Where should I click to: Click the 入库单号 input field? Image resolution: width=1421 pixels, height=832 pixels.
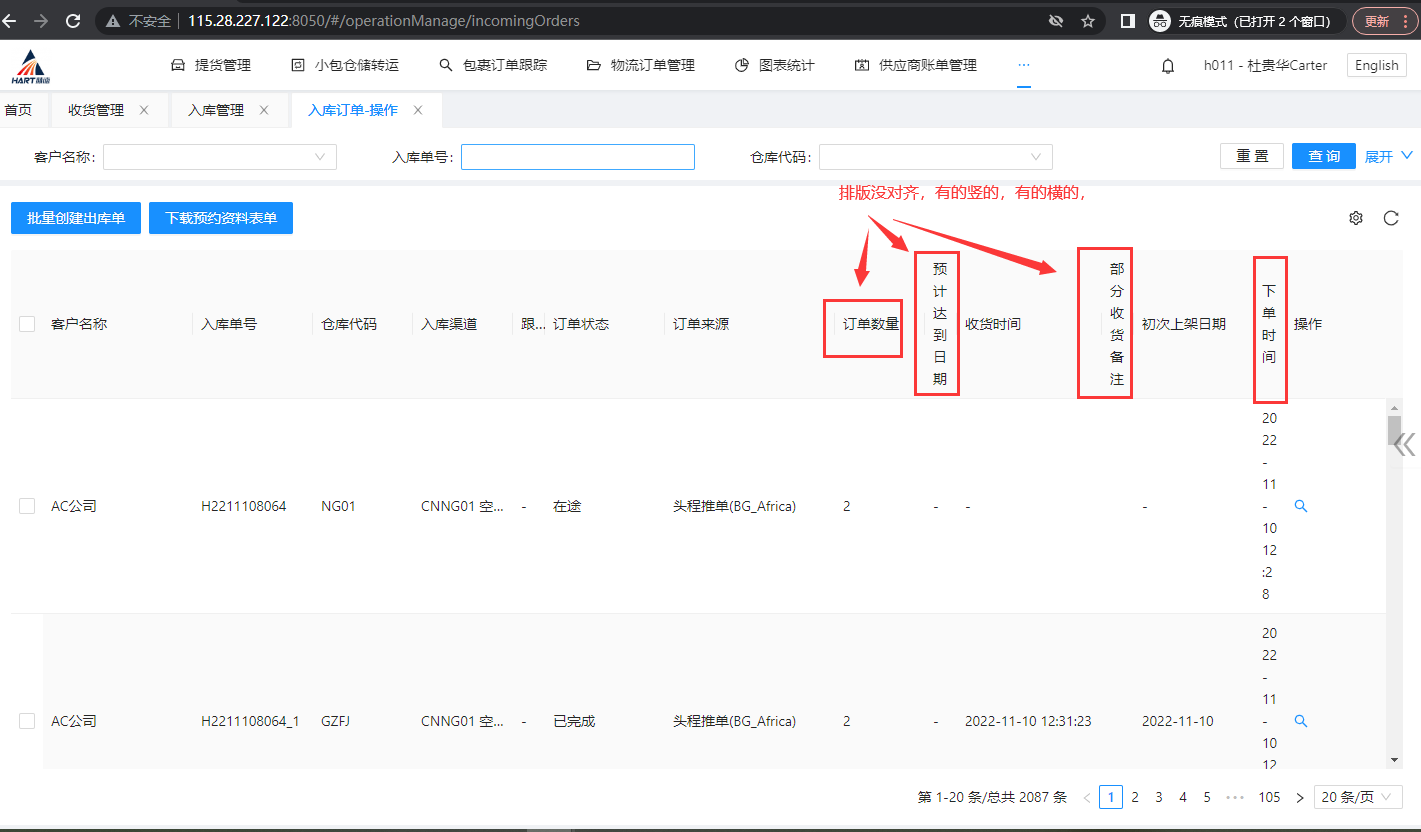[x=577, y=157]
